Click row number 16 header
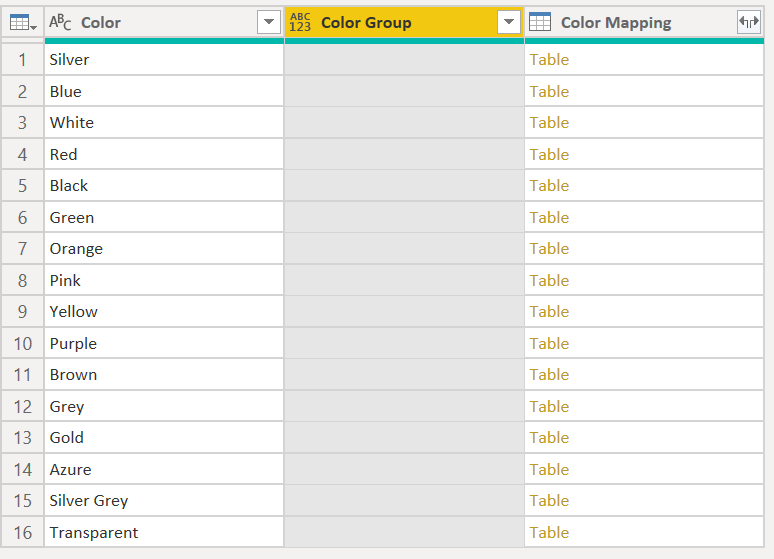Image resolution: width=774 pixels, height=559 pixels. coord(22,532)
